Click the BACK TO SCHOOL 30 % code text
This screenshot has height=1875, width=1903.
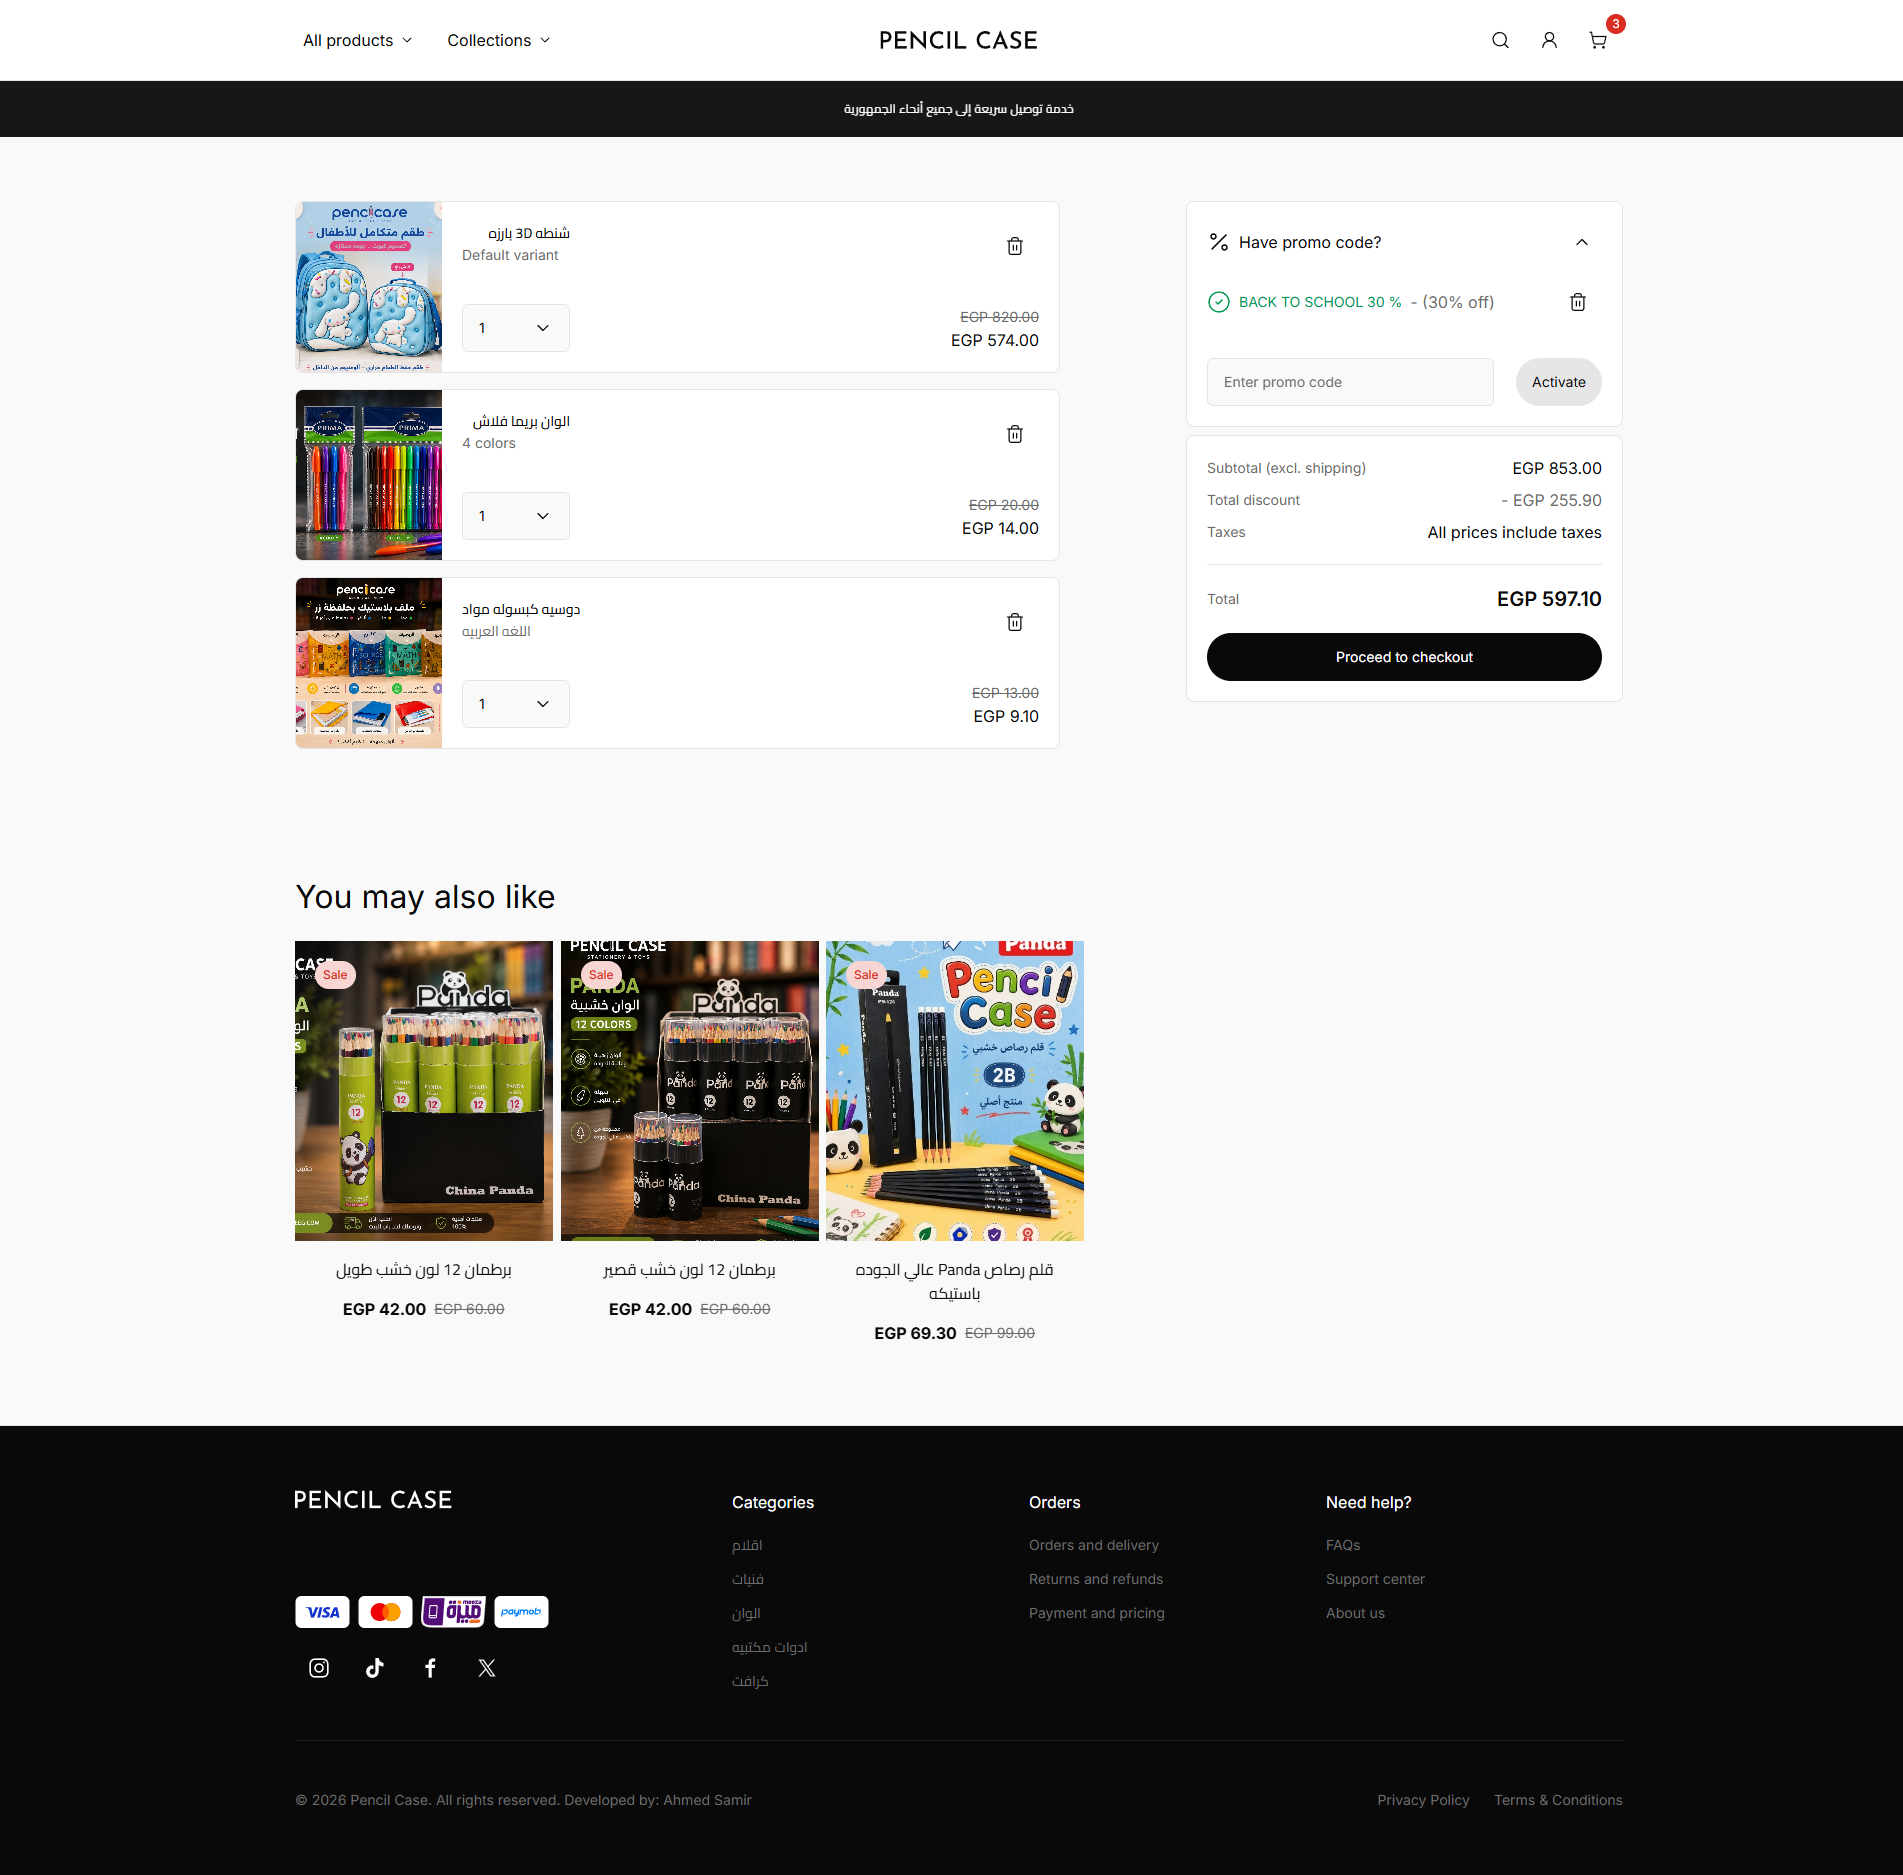point(1320,302)
